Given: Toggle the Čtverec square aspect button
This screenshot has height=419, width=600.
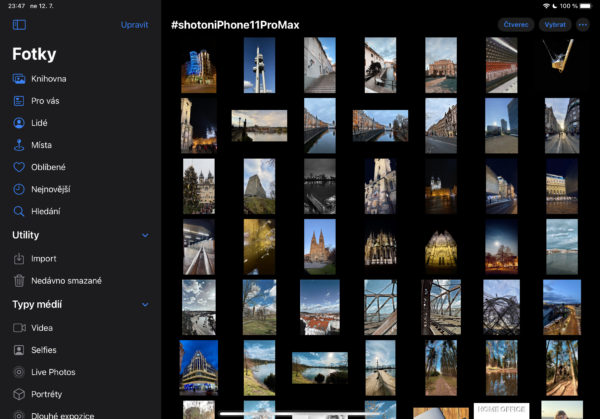Looking at the screenshot, I should pos(515,24).
